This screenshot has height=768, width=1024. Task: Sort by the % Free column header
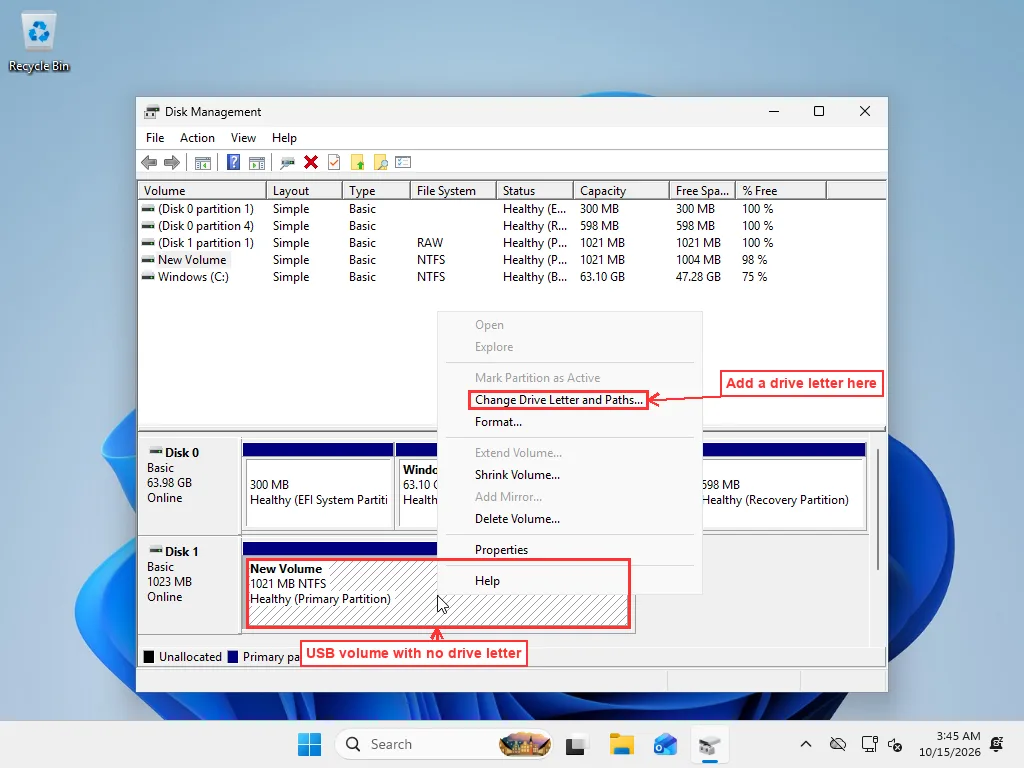point(781,191)
